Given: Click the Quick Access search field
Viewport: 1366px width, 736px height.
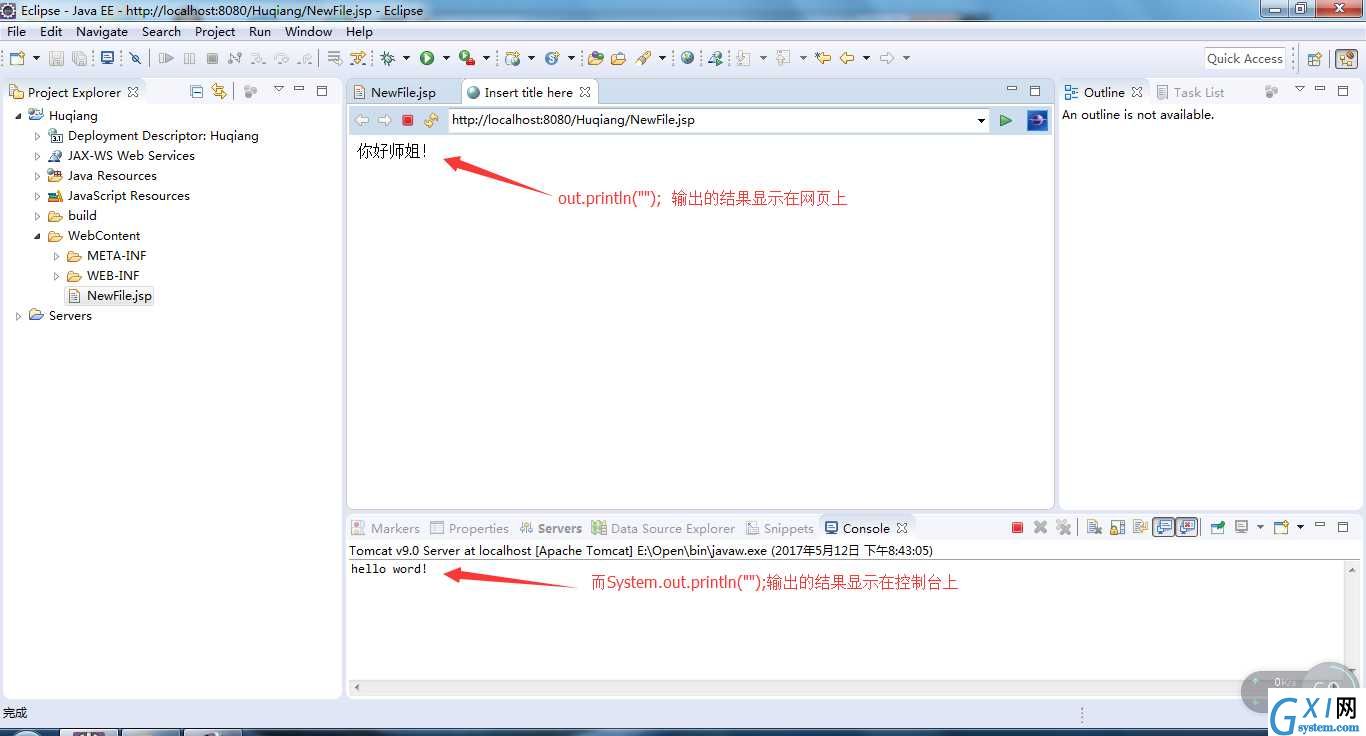Looking at the screenshot, I should coord(1244,59).
